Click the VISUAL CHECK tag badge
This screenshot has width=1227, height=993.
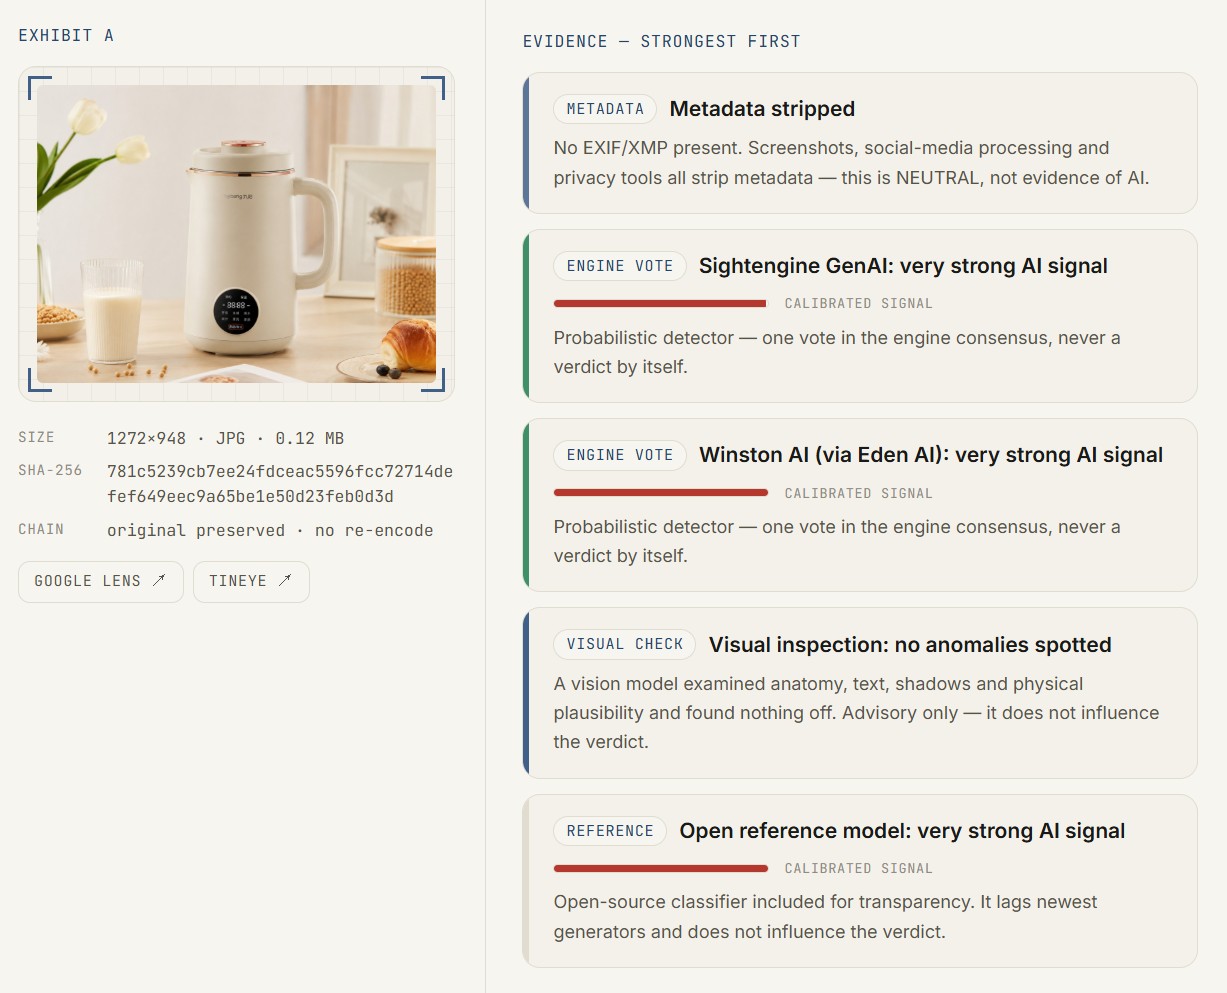(x=625, y=644)
